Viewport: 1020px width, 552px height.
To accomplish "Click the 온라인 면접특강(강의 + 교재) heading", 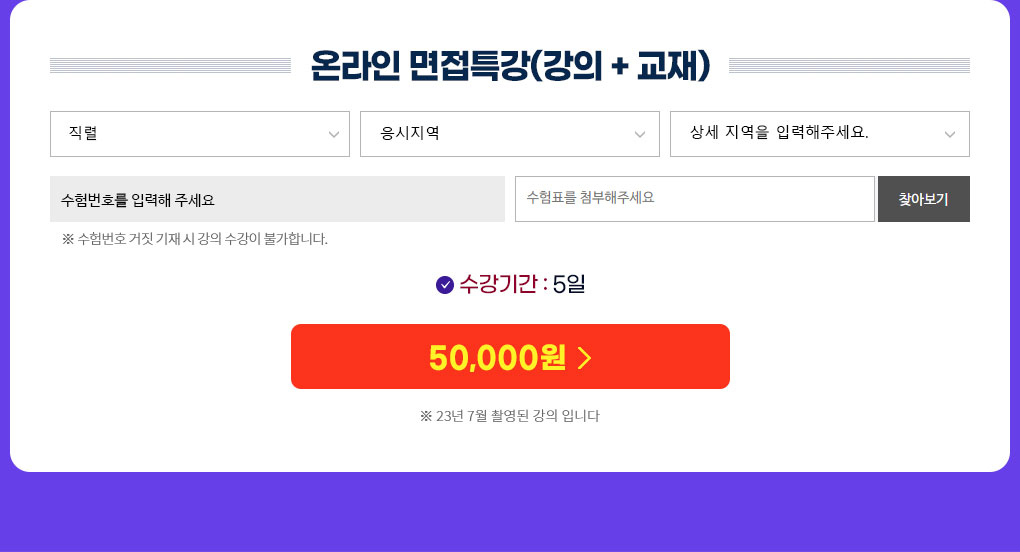I will (x=511, y=66).
